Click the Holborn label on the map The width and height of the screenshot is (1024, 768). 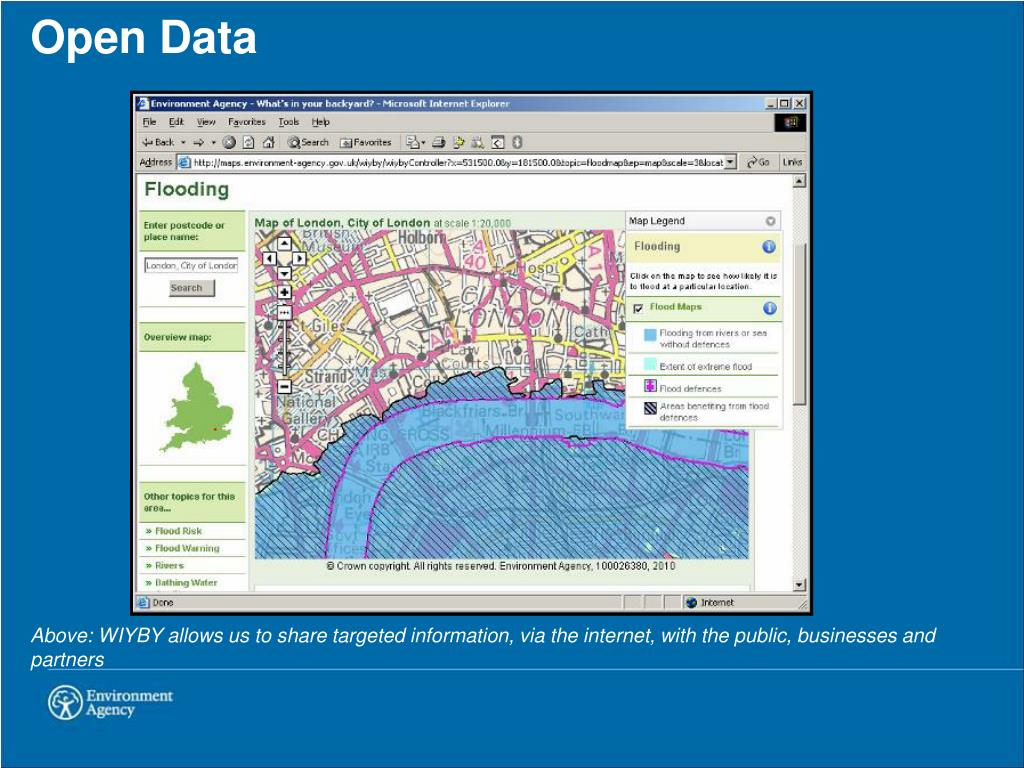[421, 238]
